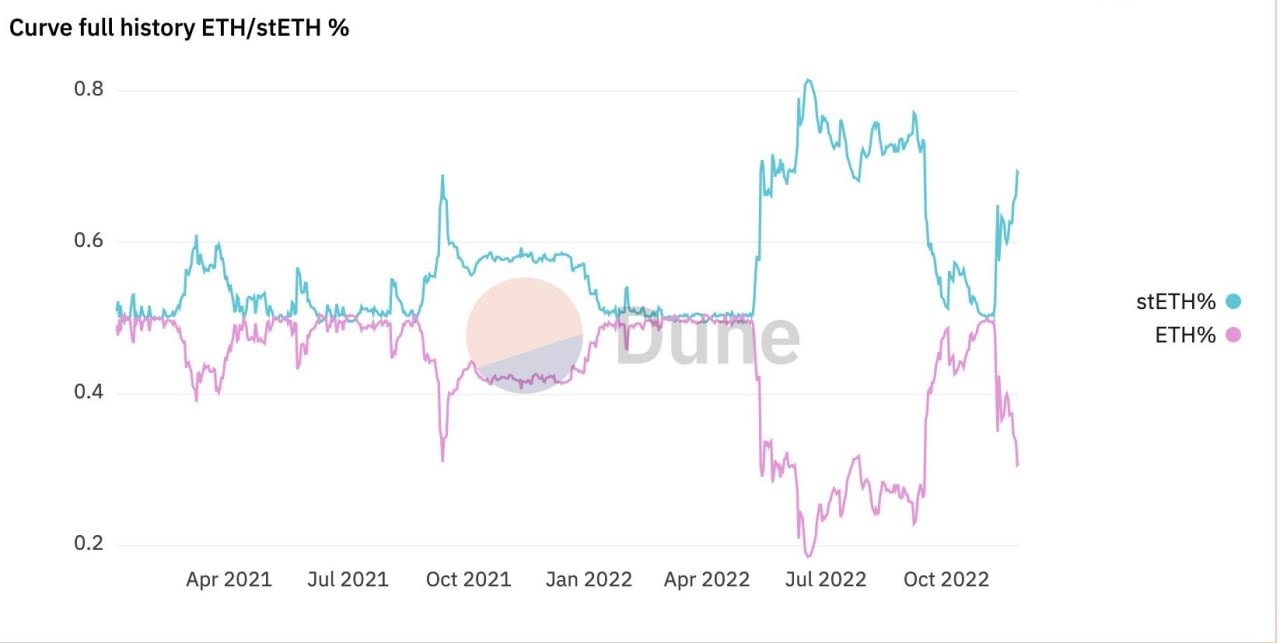Toggle the ETH% series legend label
Image resolution: width=1280 pixels, height=643 pixels.
[1185, 335]
